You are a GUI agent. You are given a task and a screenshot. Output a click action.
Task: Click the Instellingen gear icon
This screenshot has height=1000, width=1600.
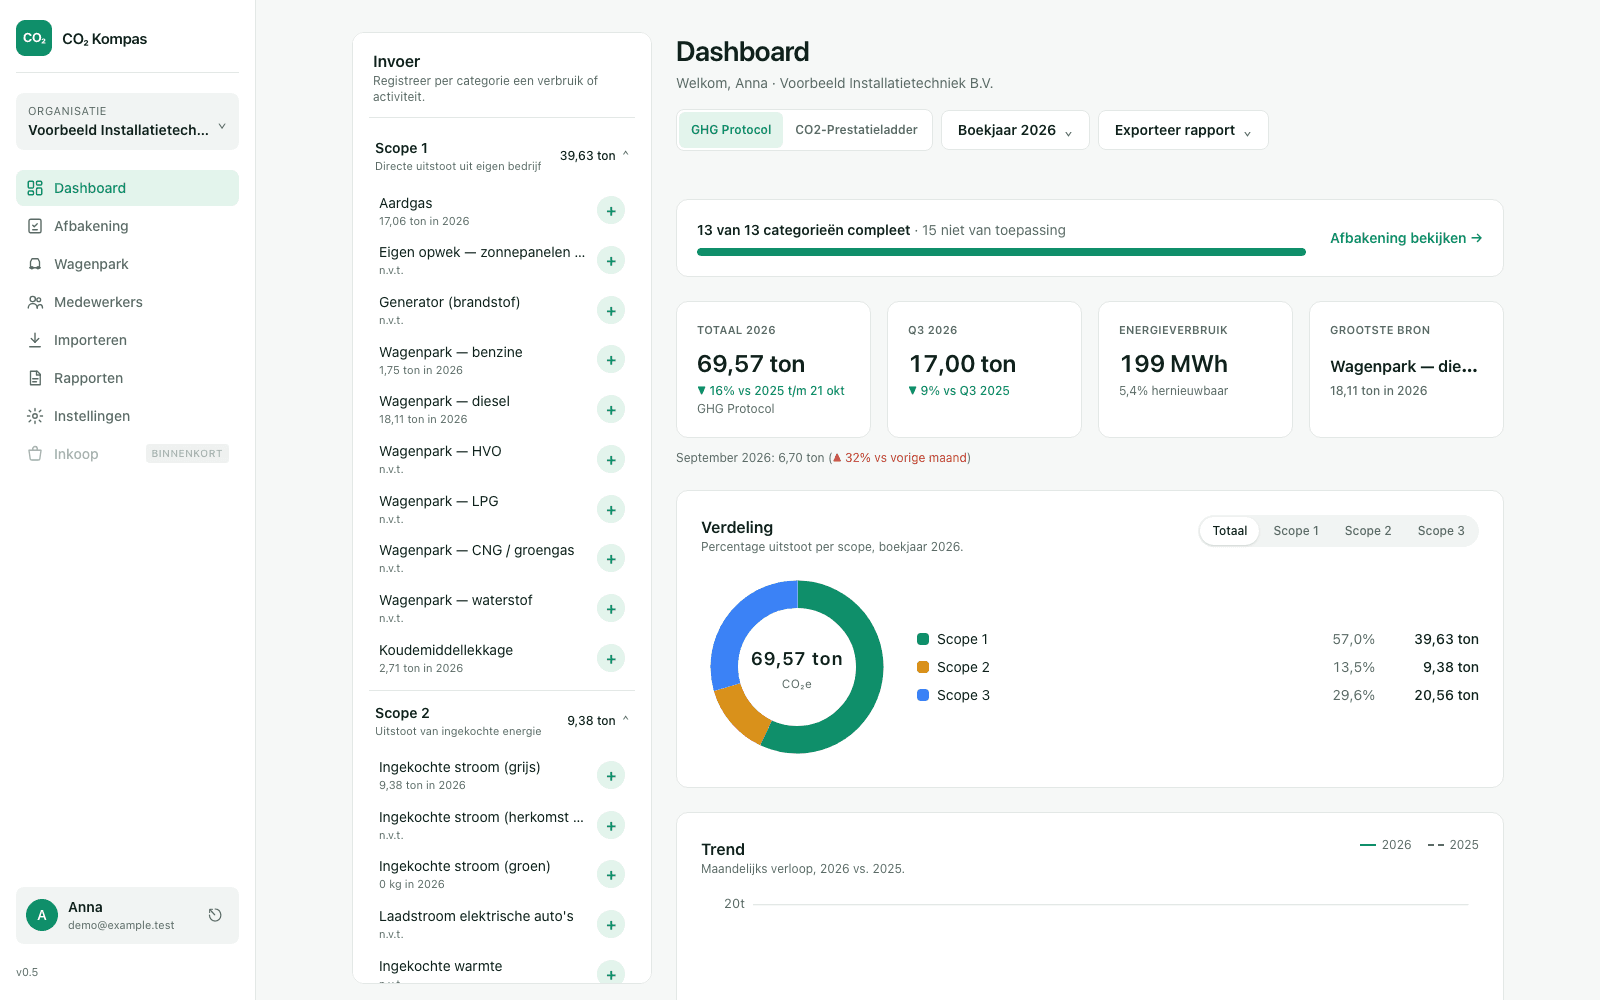(35, 416)
